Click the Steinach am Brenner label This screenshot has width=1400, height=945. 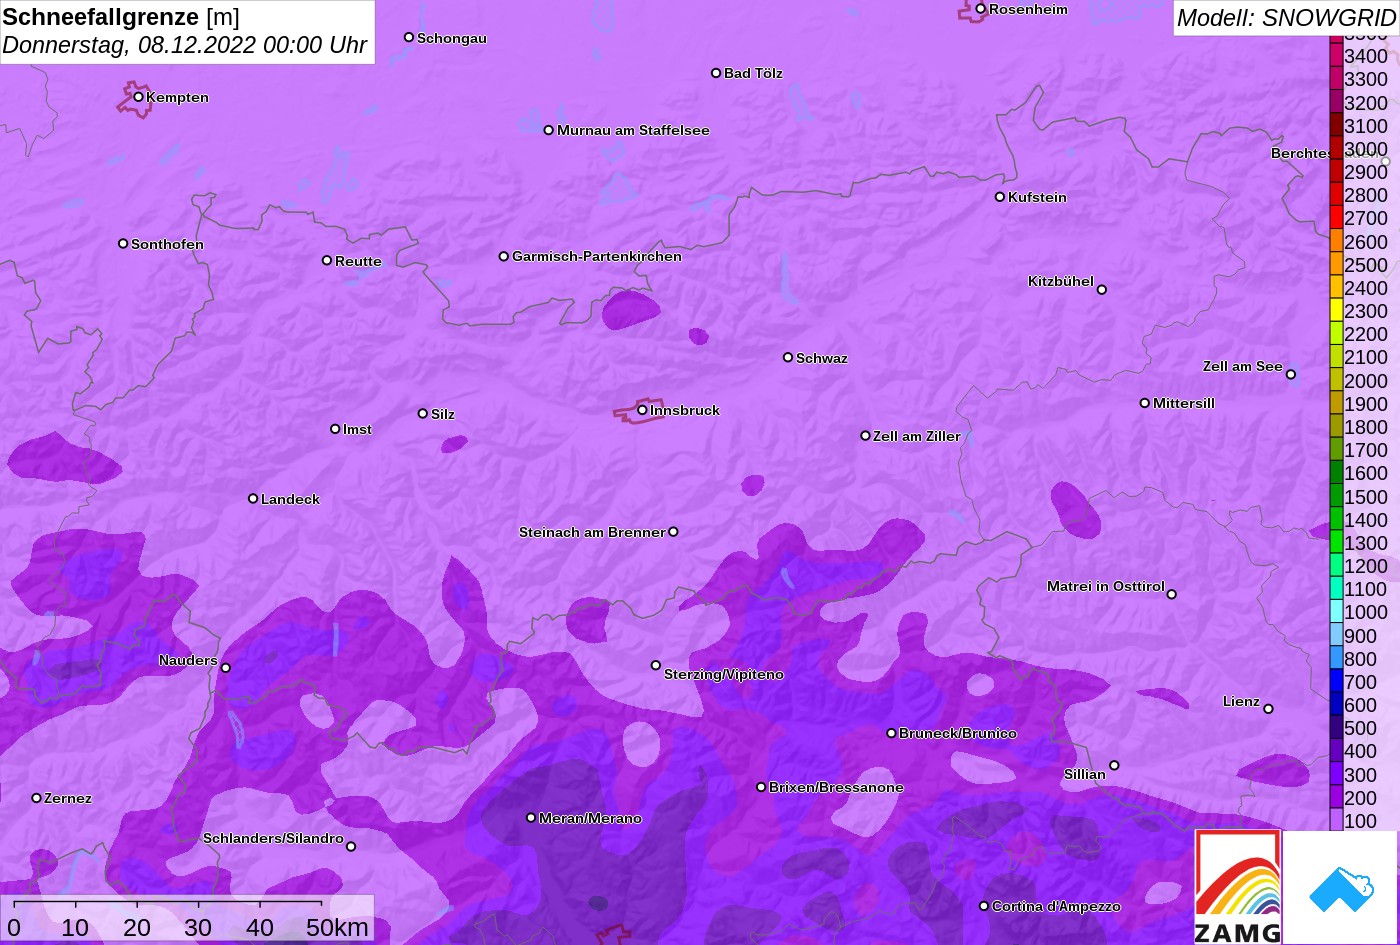(592, 532)
